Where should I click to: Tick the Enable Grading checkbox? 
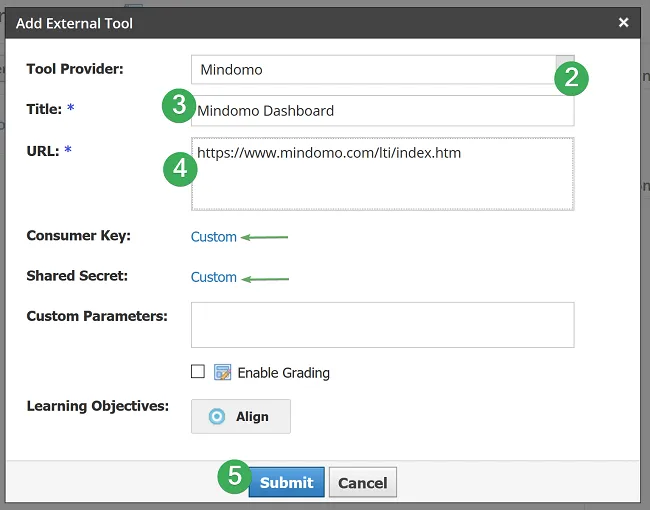coord(198,372)
